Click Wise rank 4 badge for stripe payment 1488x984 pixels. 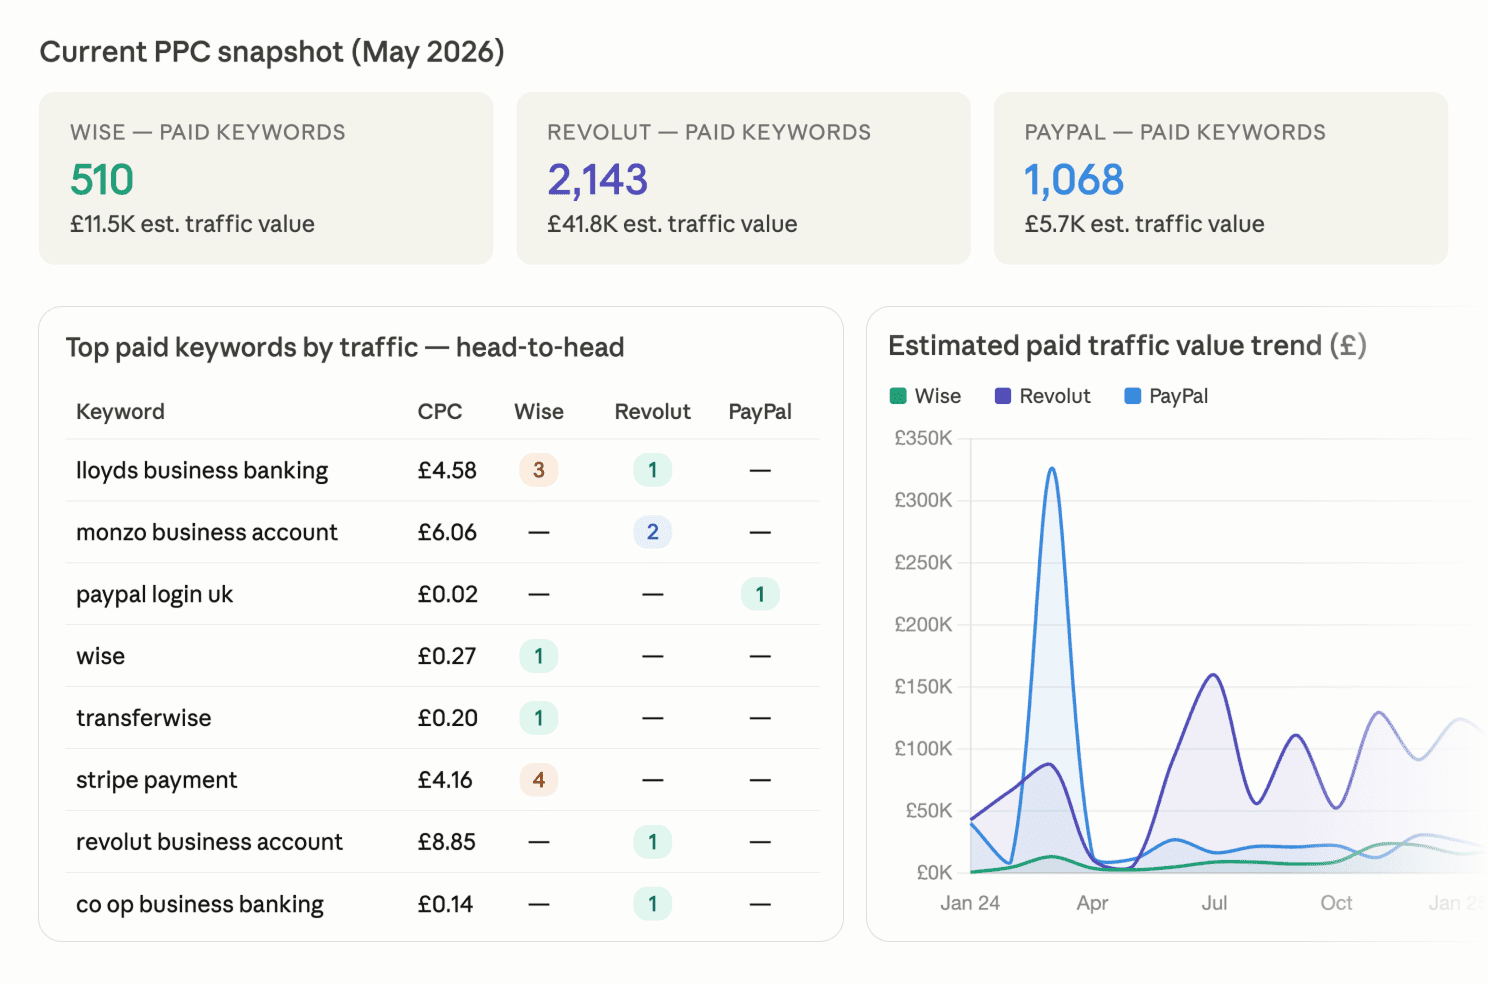[x=539, y=780]
